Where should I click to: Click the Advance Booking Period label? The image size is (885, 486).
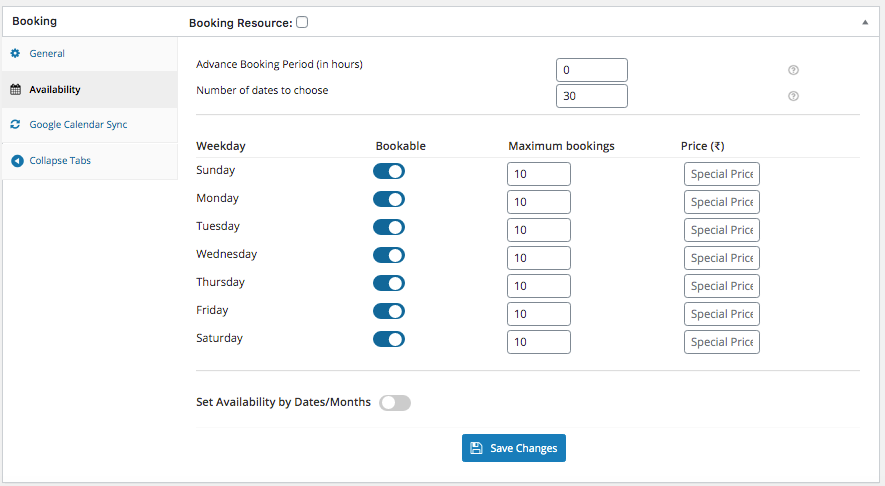pos(279,64)
